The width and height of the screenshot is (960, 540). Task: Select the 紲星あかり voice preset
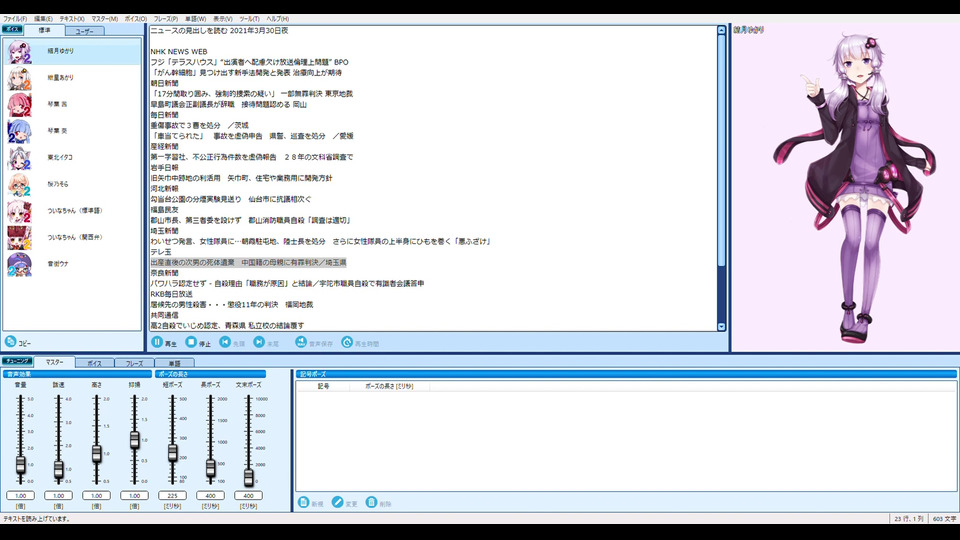click(x=72, y=78)
